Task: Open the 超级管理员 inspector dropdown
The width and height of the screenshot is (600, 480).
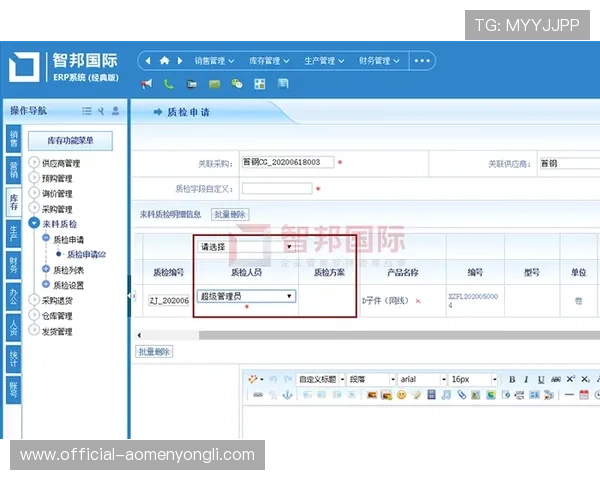Action: pos(246,296)
